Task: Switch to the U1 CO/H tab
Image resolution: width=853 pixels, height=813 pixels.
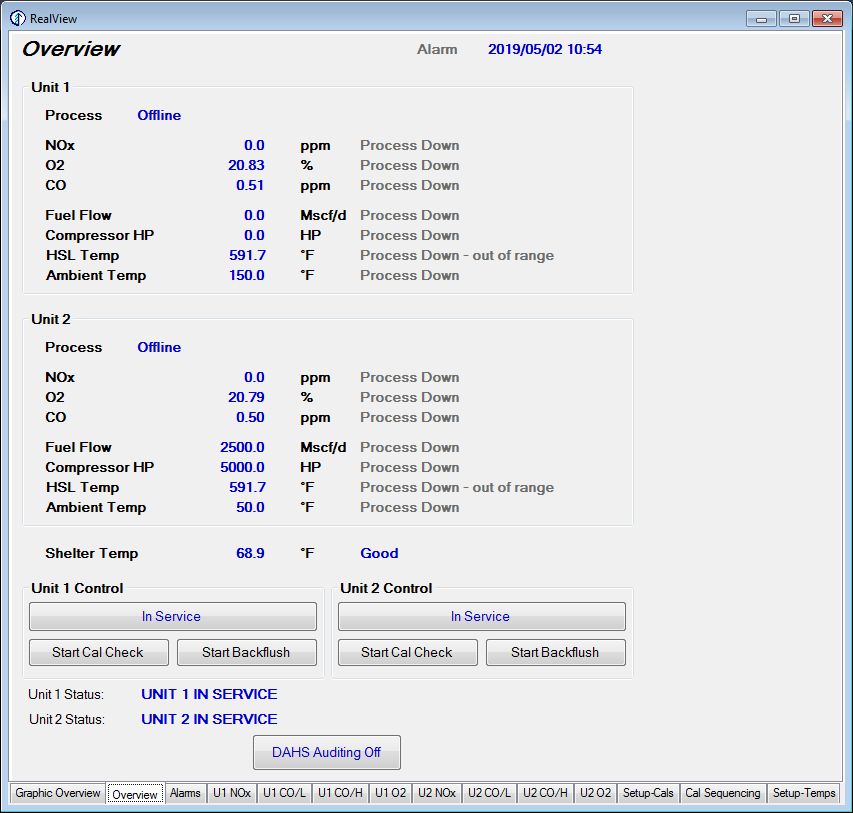Action: tap(341, 793)
